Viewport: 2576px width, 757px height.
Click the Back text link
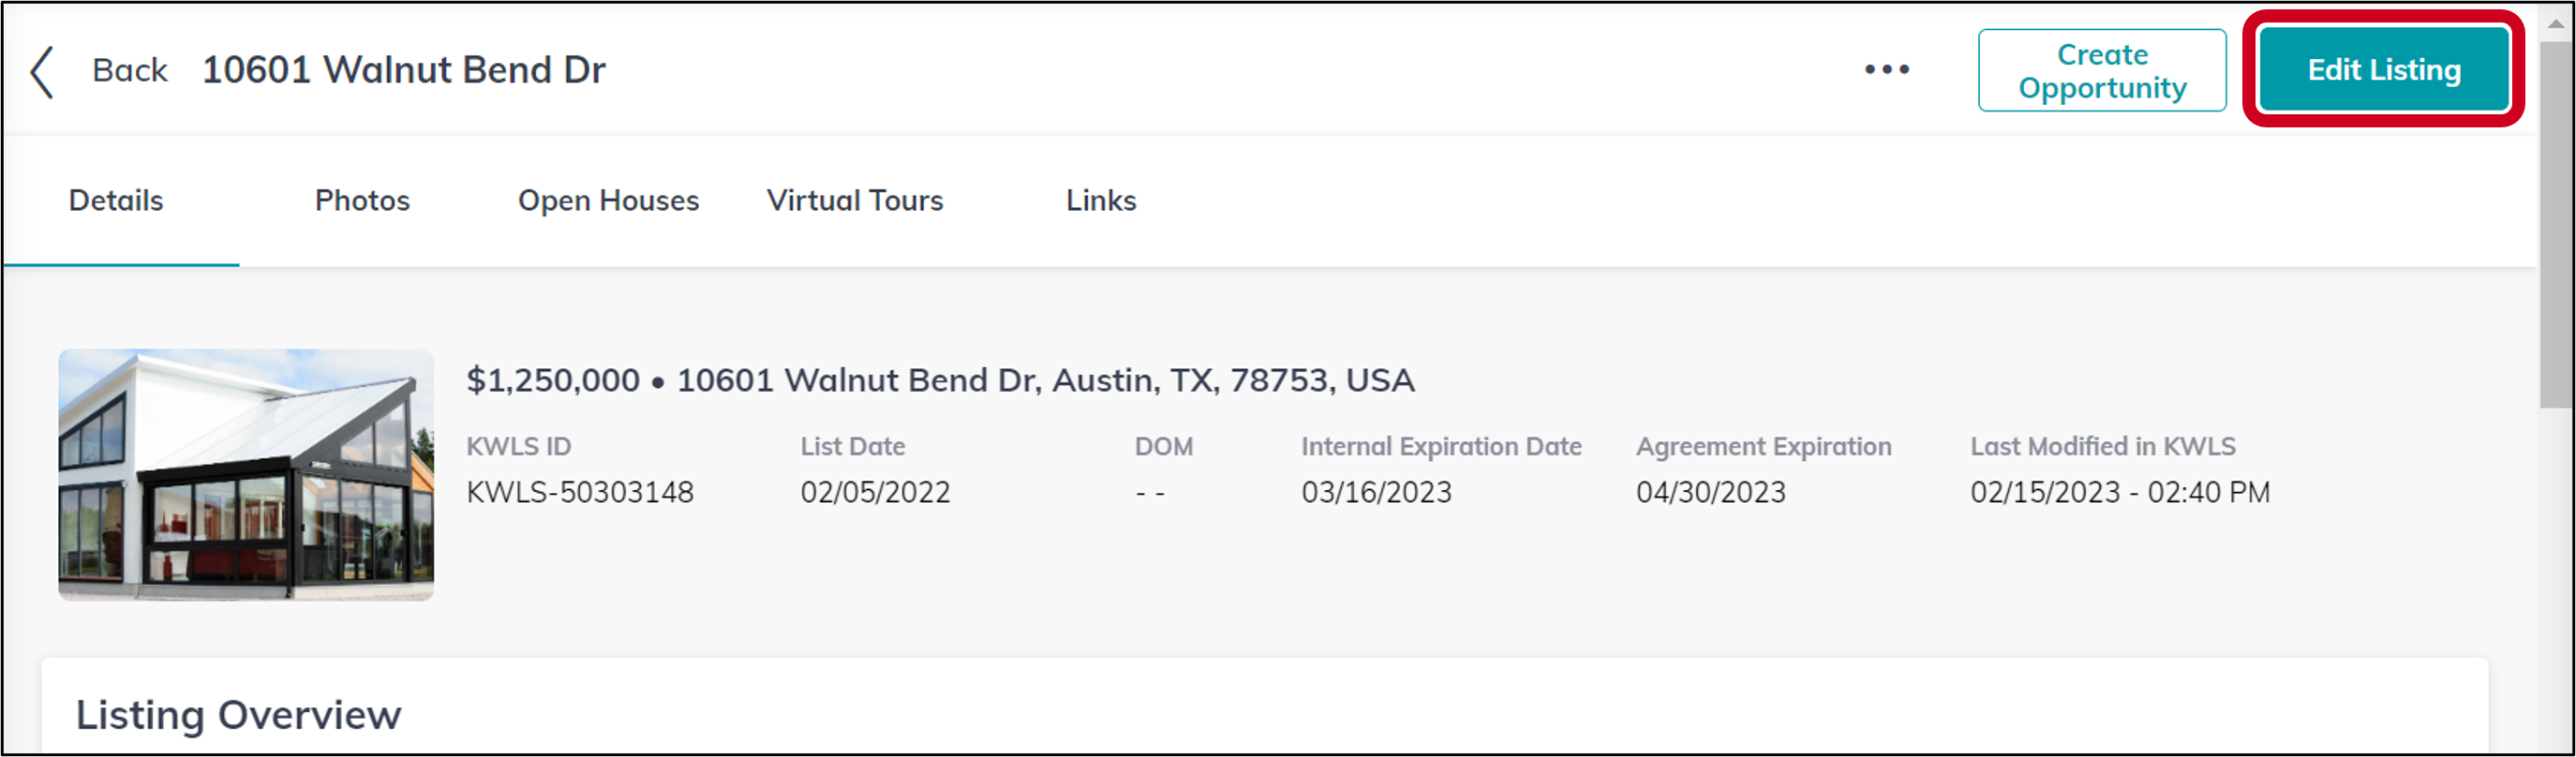point(130,70)
